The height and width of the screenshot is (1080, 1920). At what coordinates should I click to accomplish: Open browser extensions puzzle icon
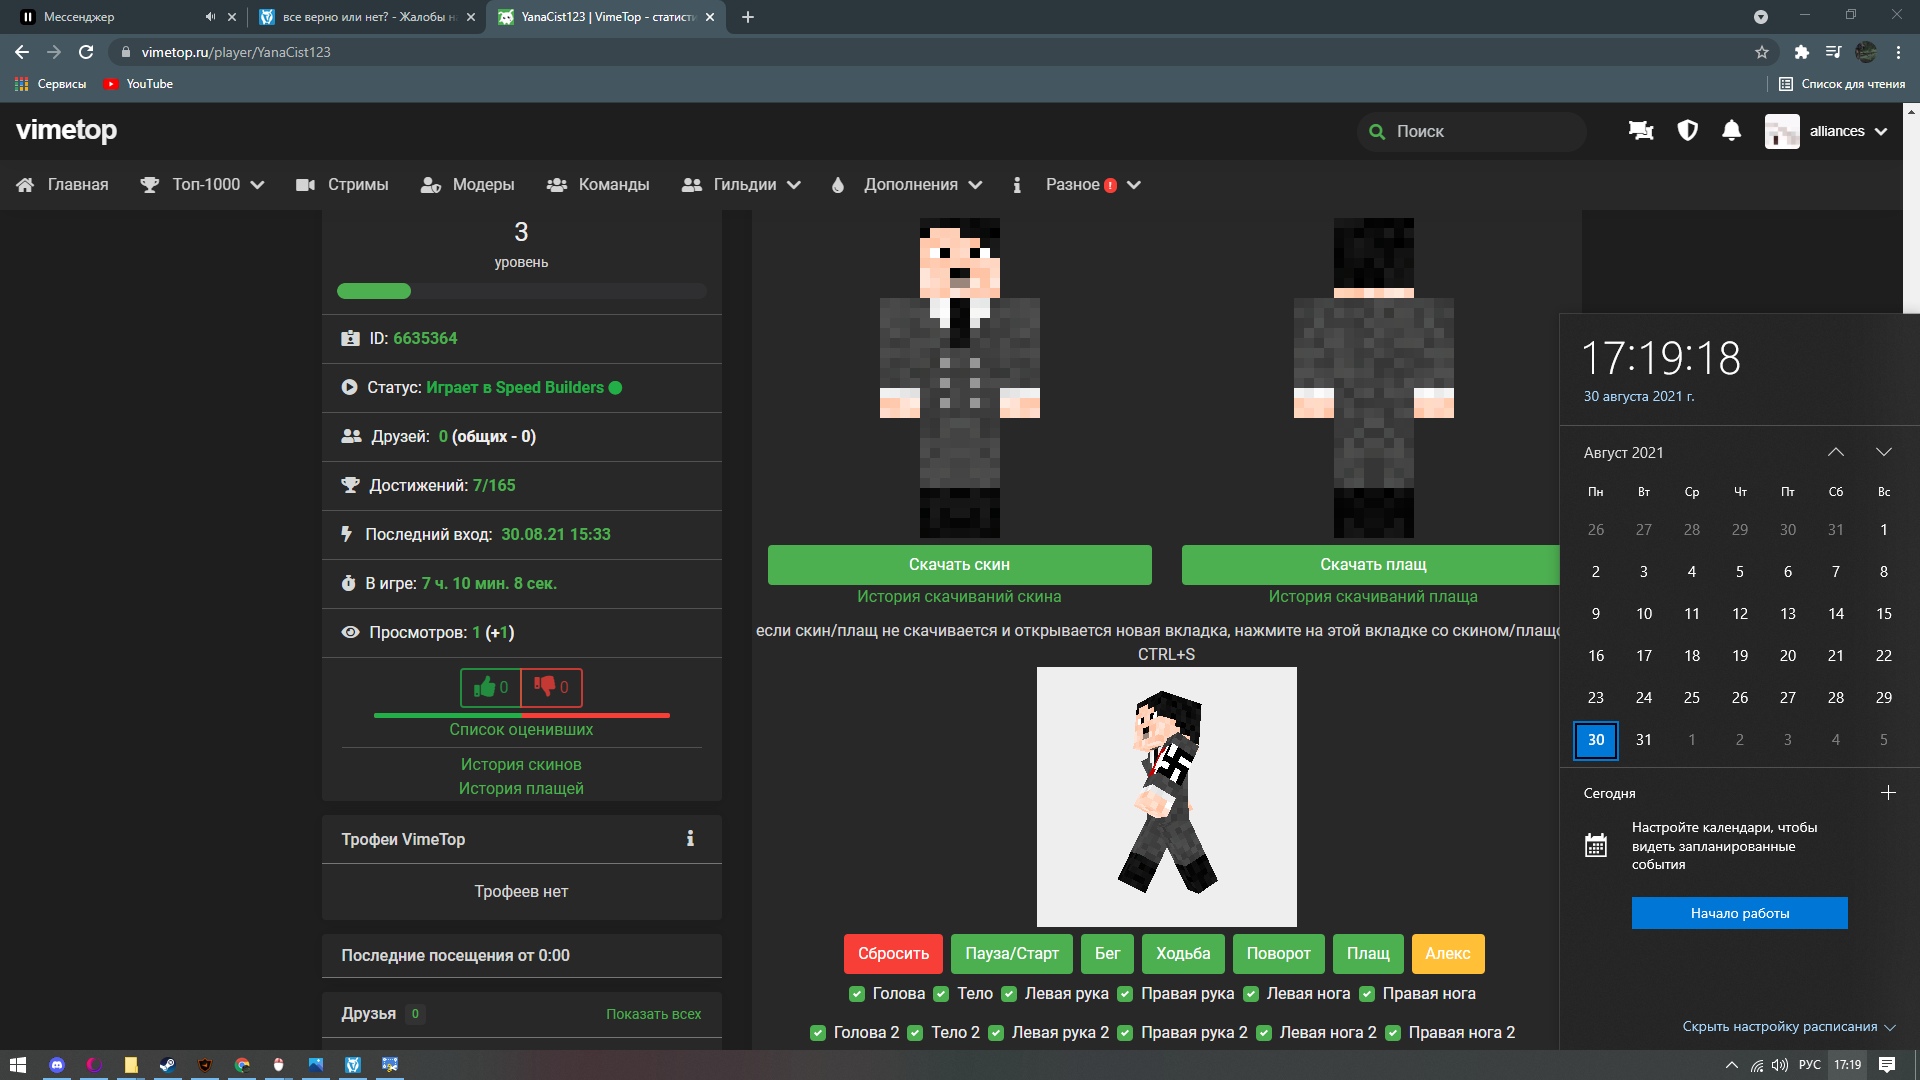coord(1802,52)
